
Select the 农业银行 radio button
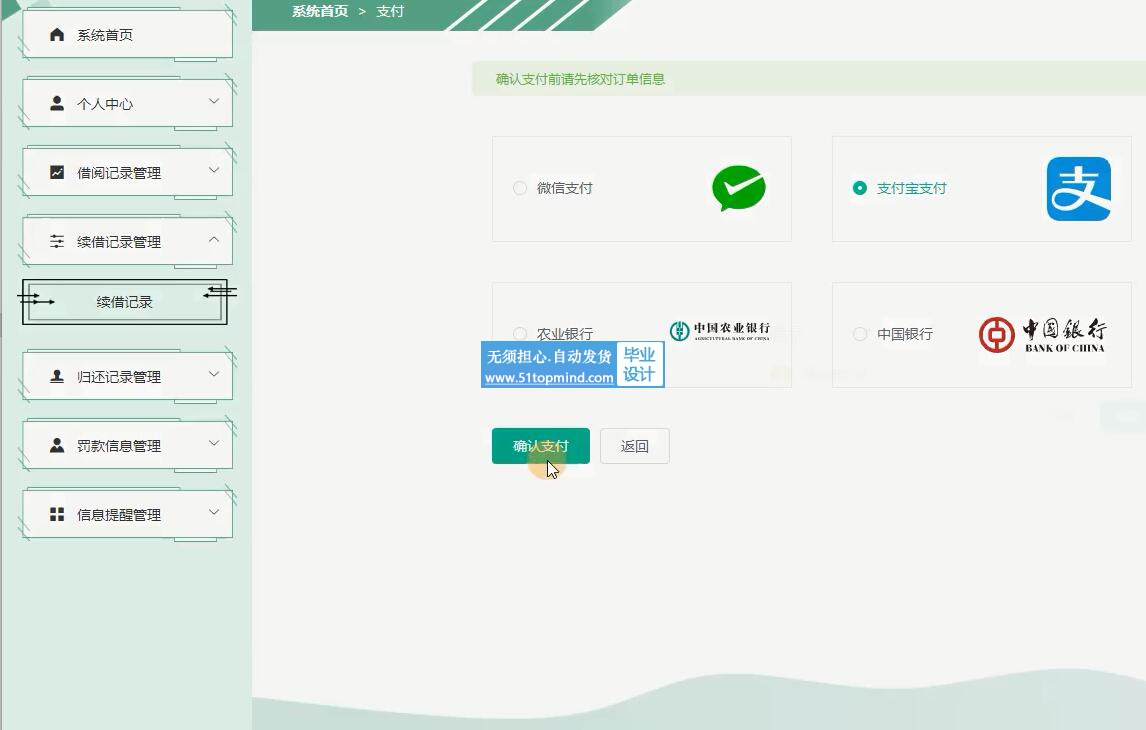(520, 334)
